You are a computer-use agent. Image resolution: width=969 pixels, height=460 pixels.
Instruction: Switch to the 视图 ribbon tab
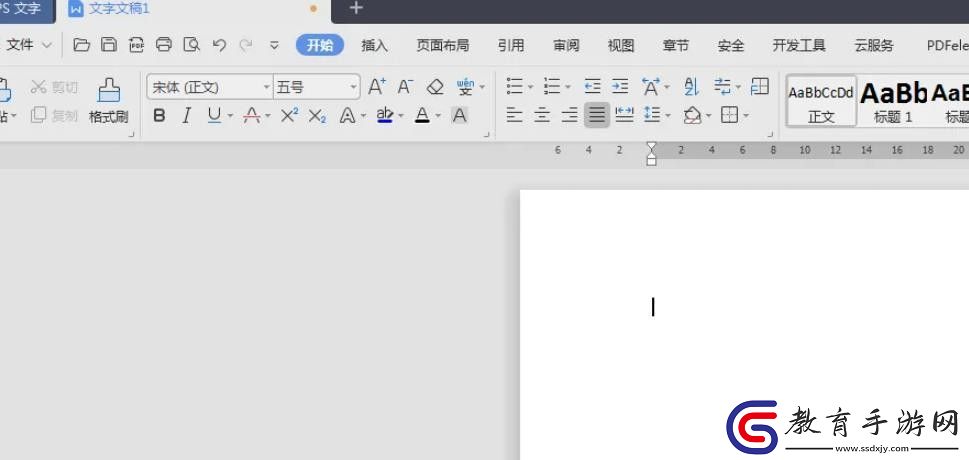(621, 45)
